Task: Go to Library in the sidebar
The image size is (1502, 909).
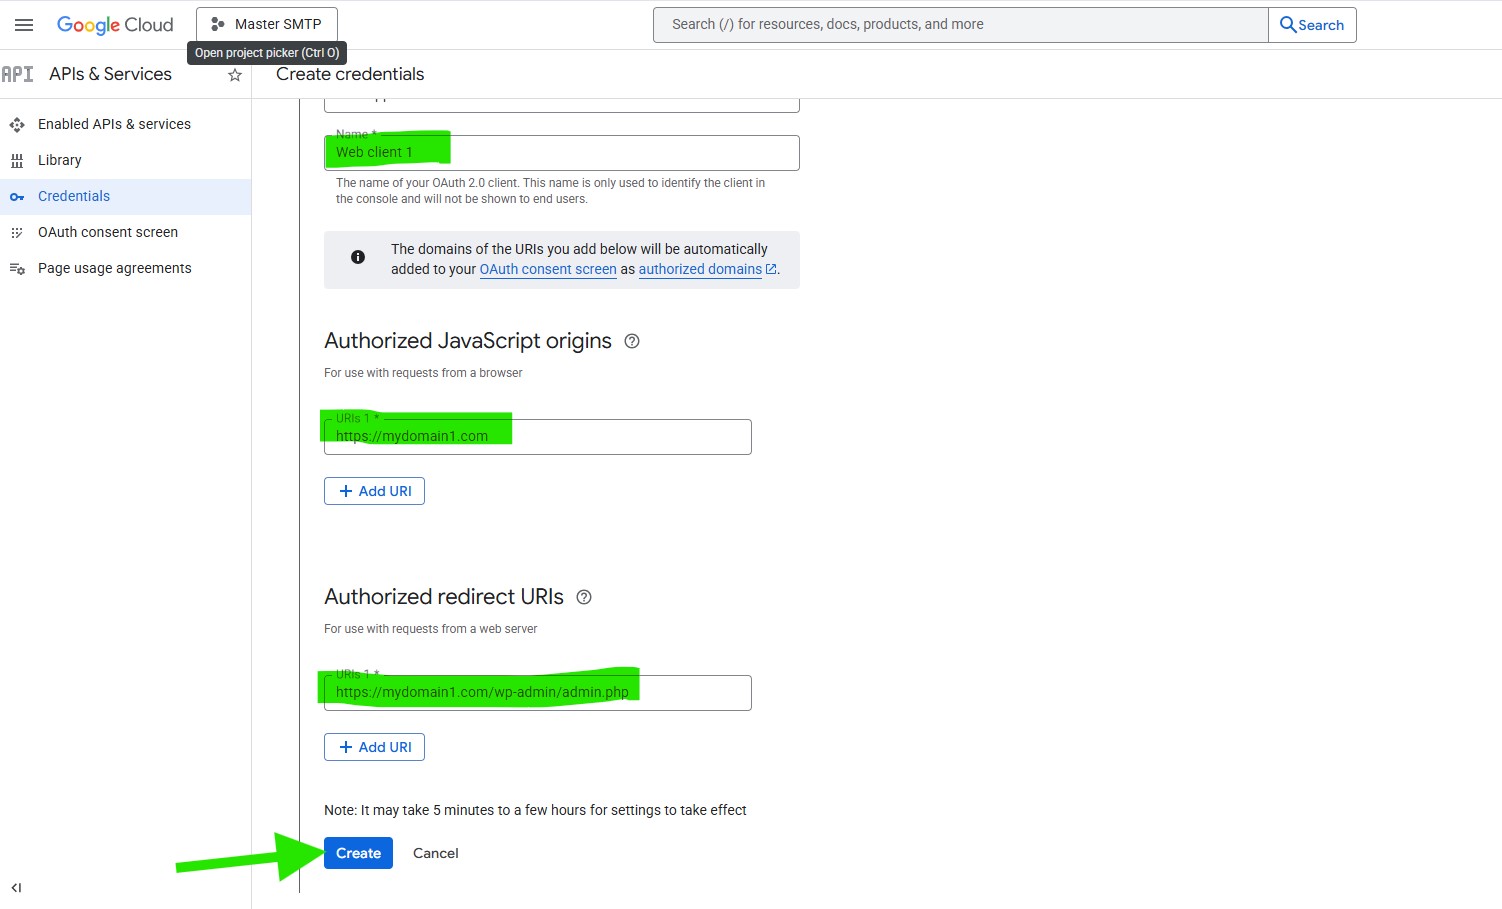Action: pyautogui.click(x=60, y=160)
